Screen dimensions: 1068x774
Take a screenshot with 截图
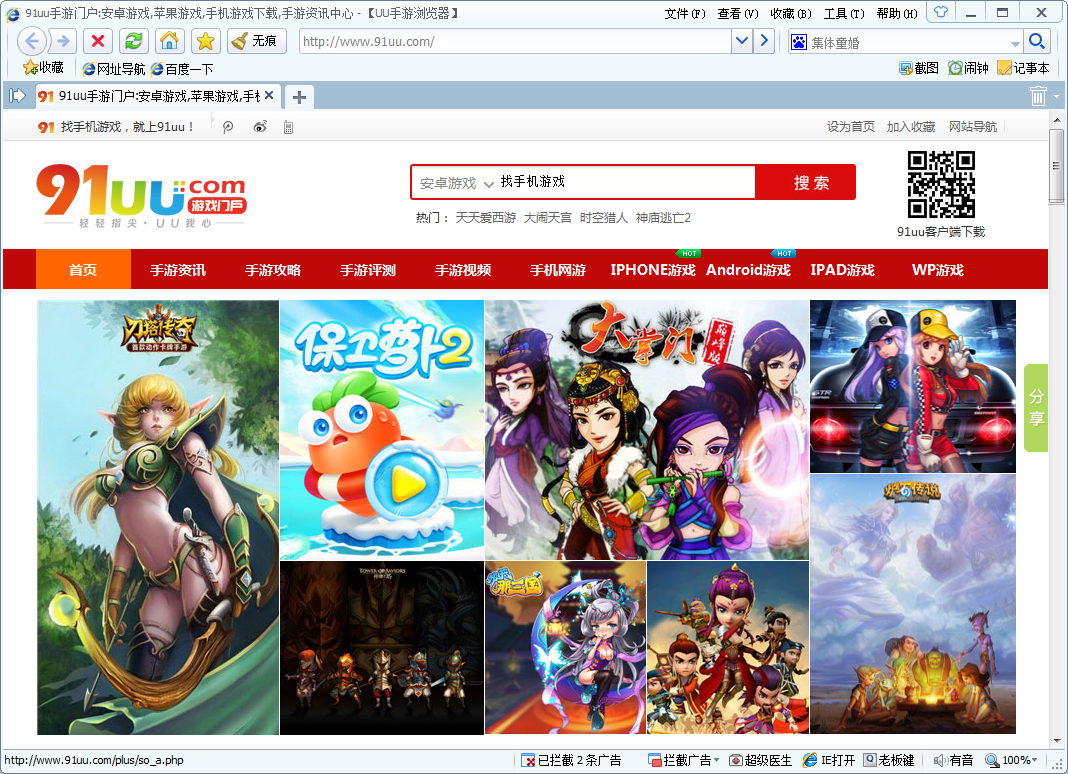919,68
